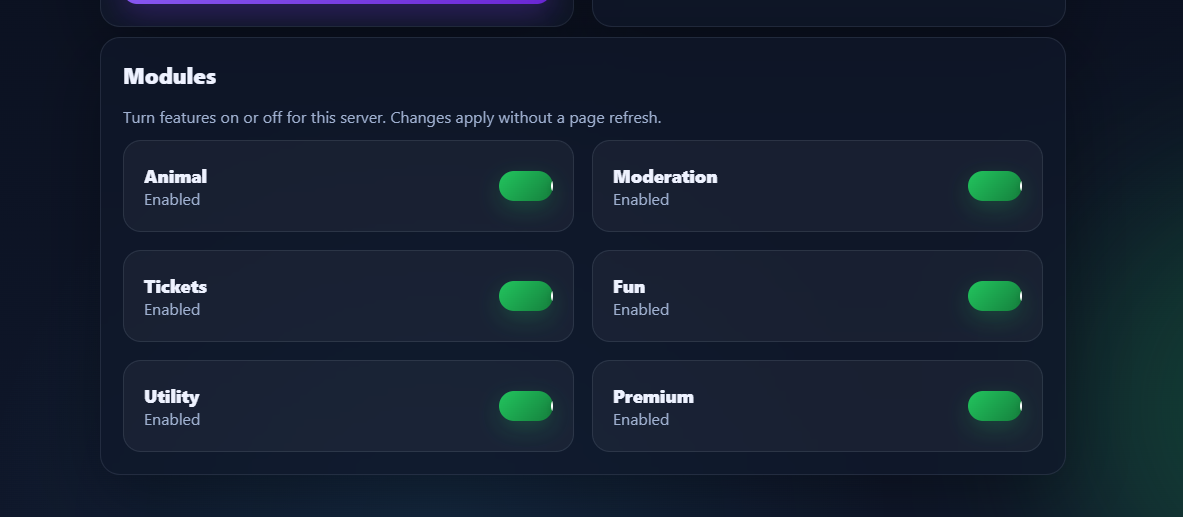
Task: Select the Tickets module title
Action: pos(175,287)
